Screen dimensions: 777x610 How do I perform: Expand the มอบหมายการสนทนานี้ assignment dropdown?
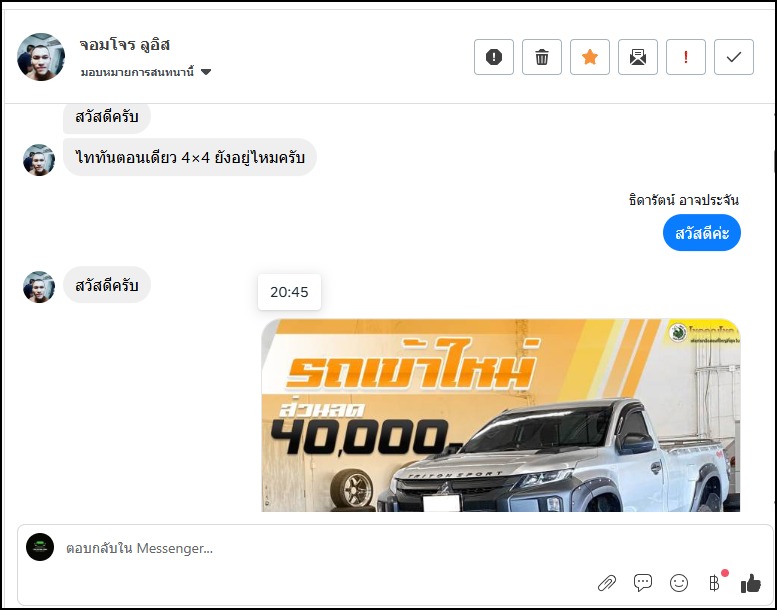[x=146, y=72]
